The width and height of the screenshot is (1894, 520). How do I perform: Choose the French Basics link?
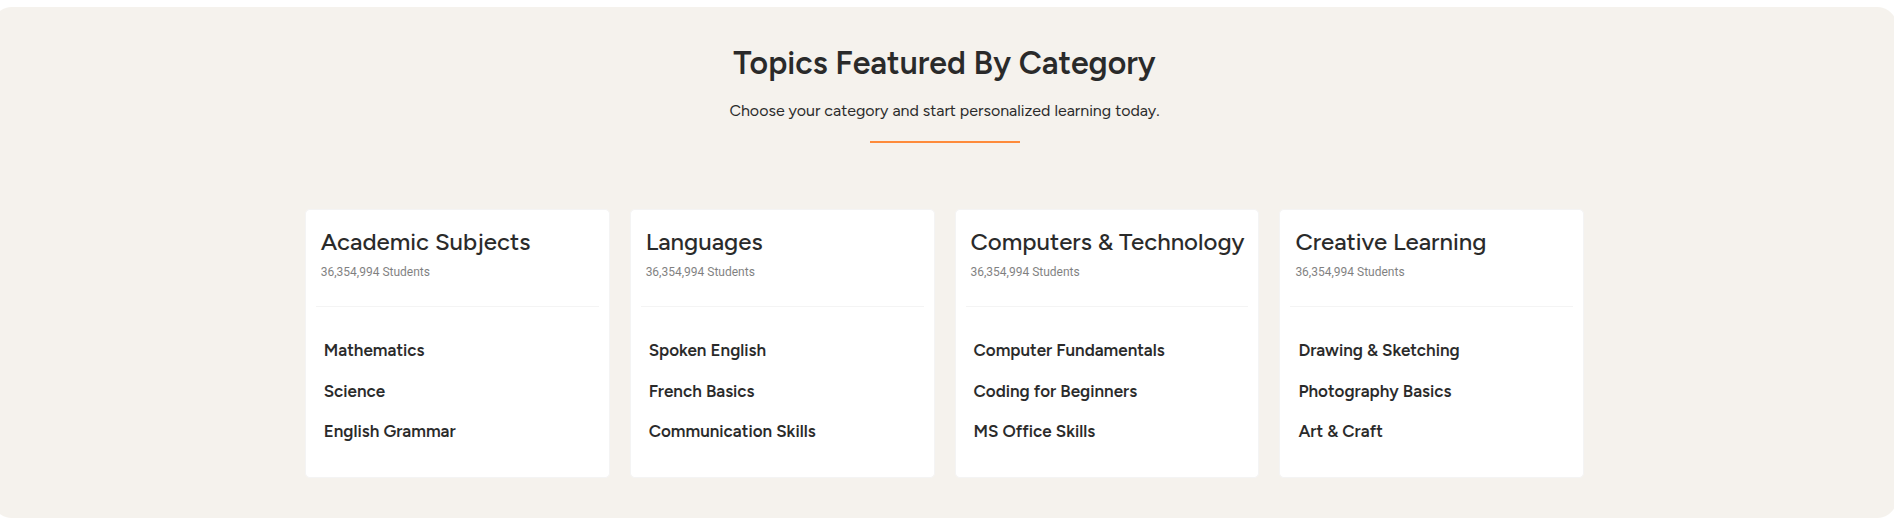coord(701,391)
